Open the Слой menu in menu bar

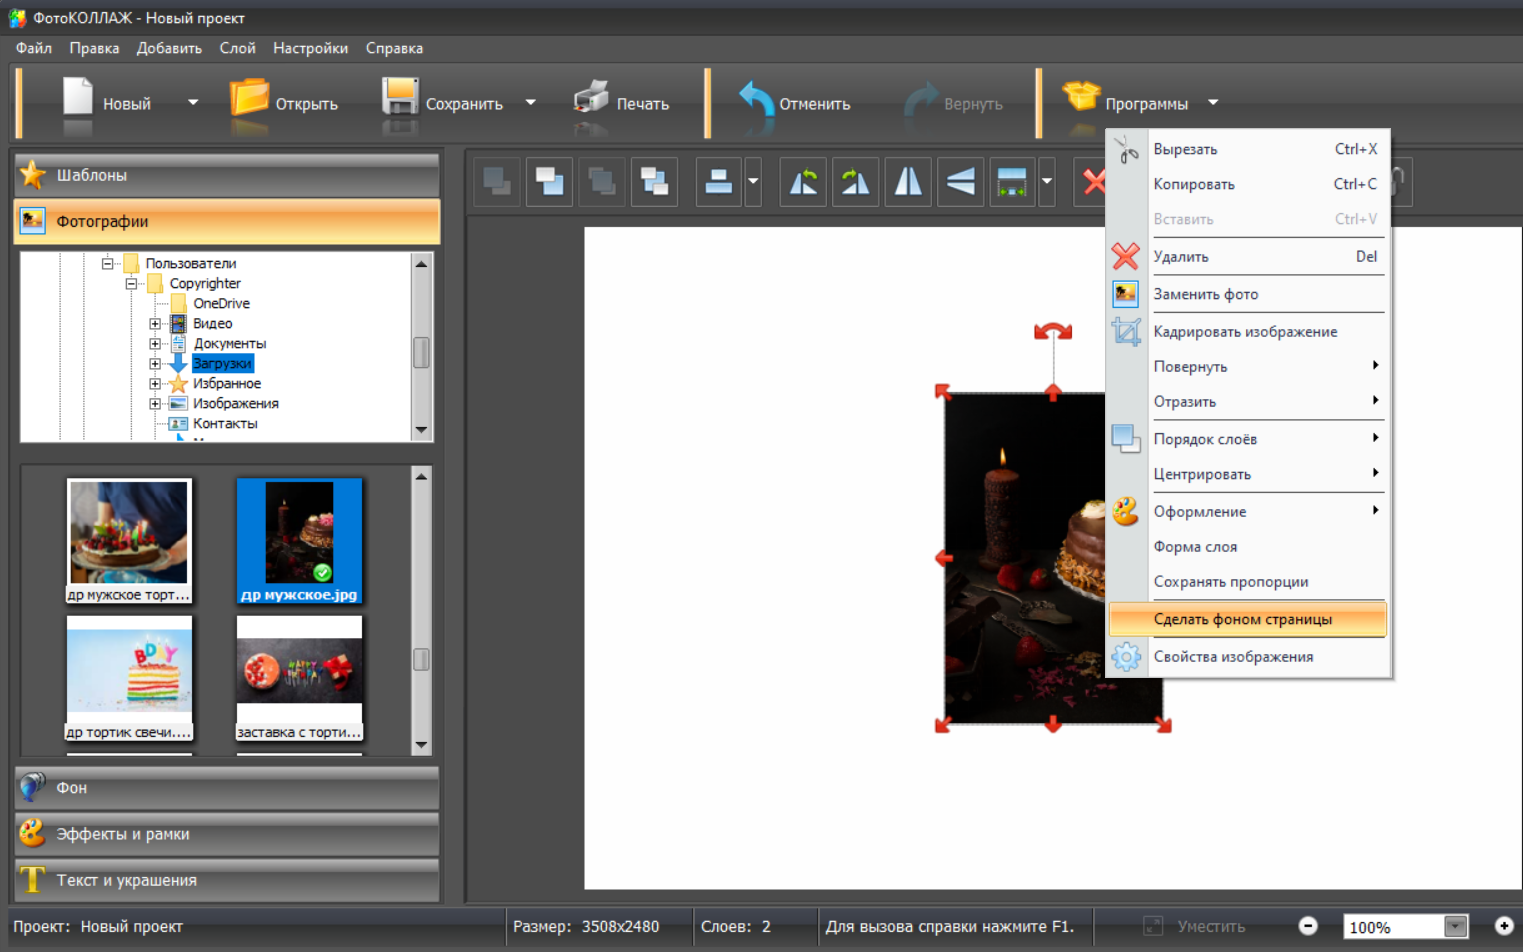(237, 48)
